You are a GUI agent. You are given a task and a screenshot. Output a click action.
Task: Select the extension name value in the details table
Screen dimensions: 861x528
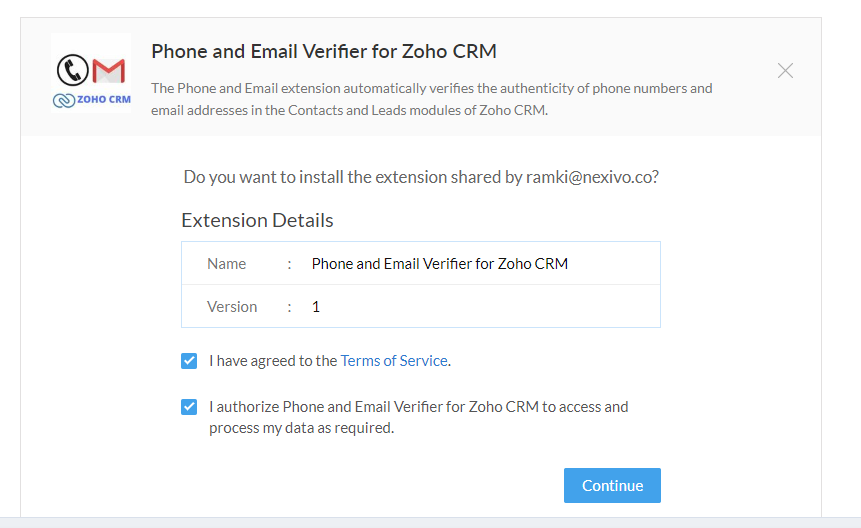coord(440,263)
